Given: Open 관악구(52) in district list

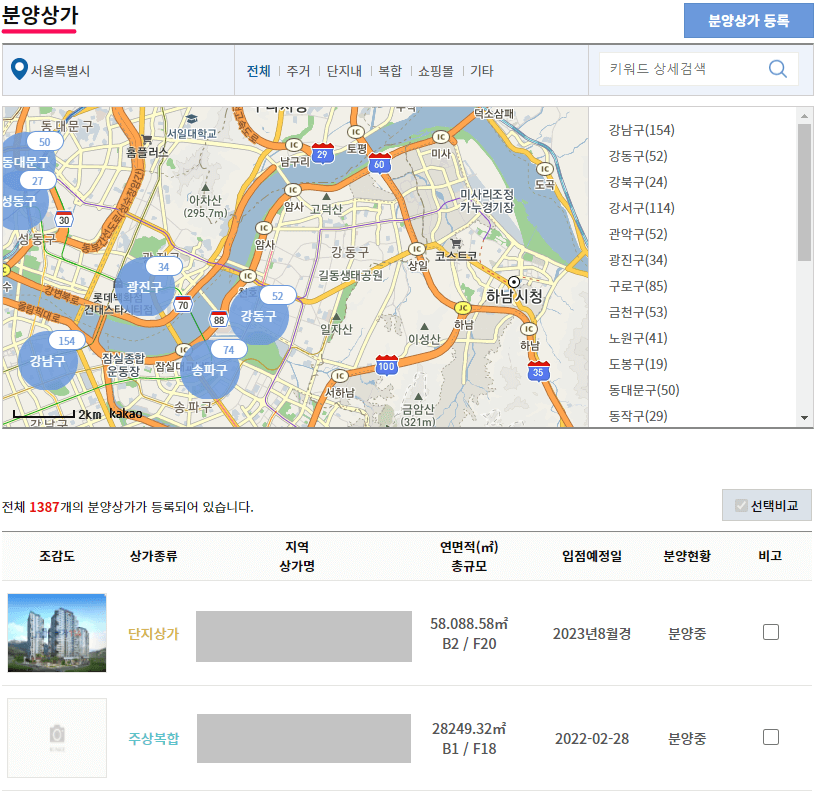Looking at the screenshot, I should tap(638, 234).
